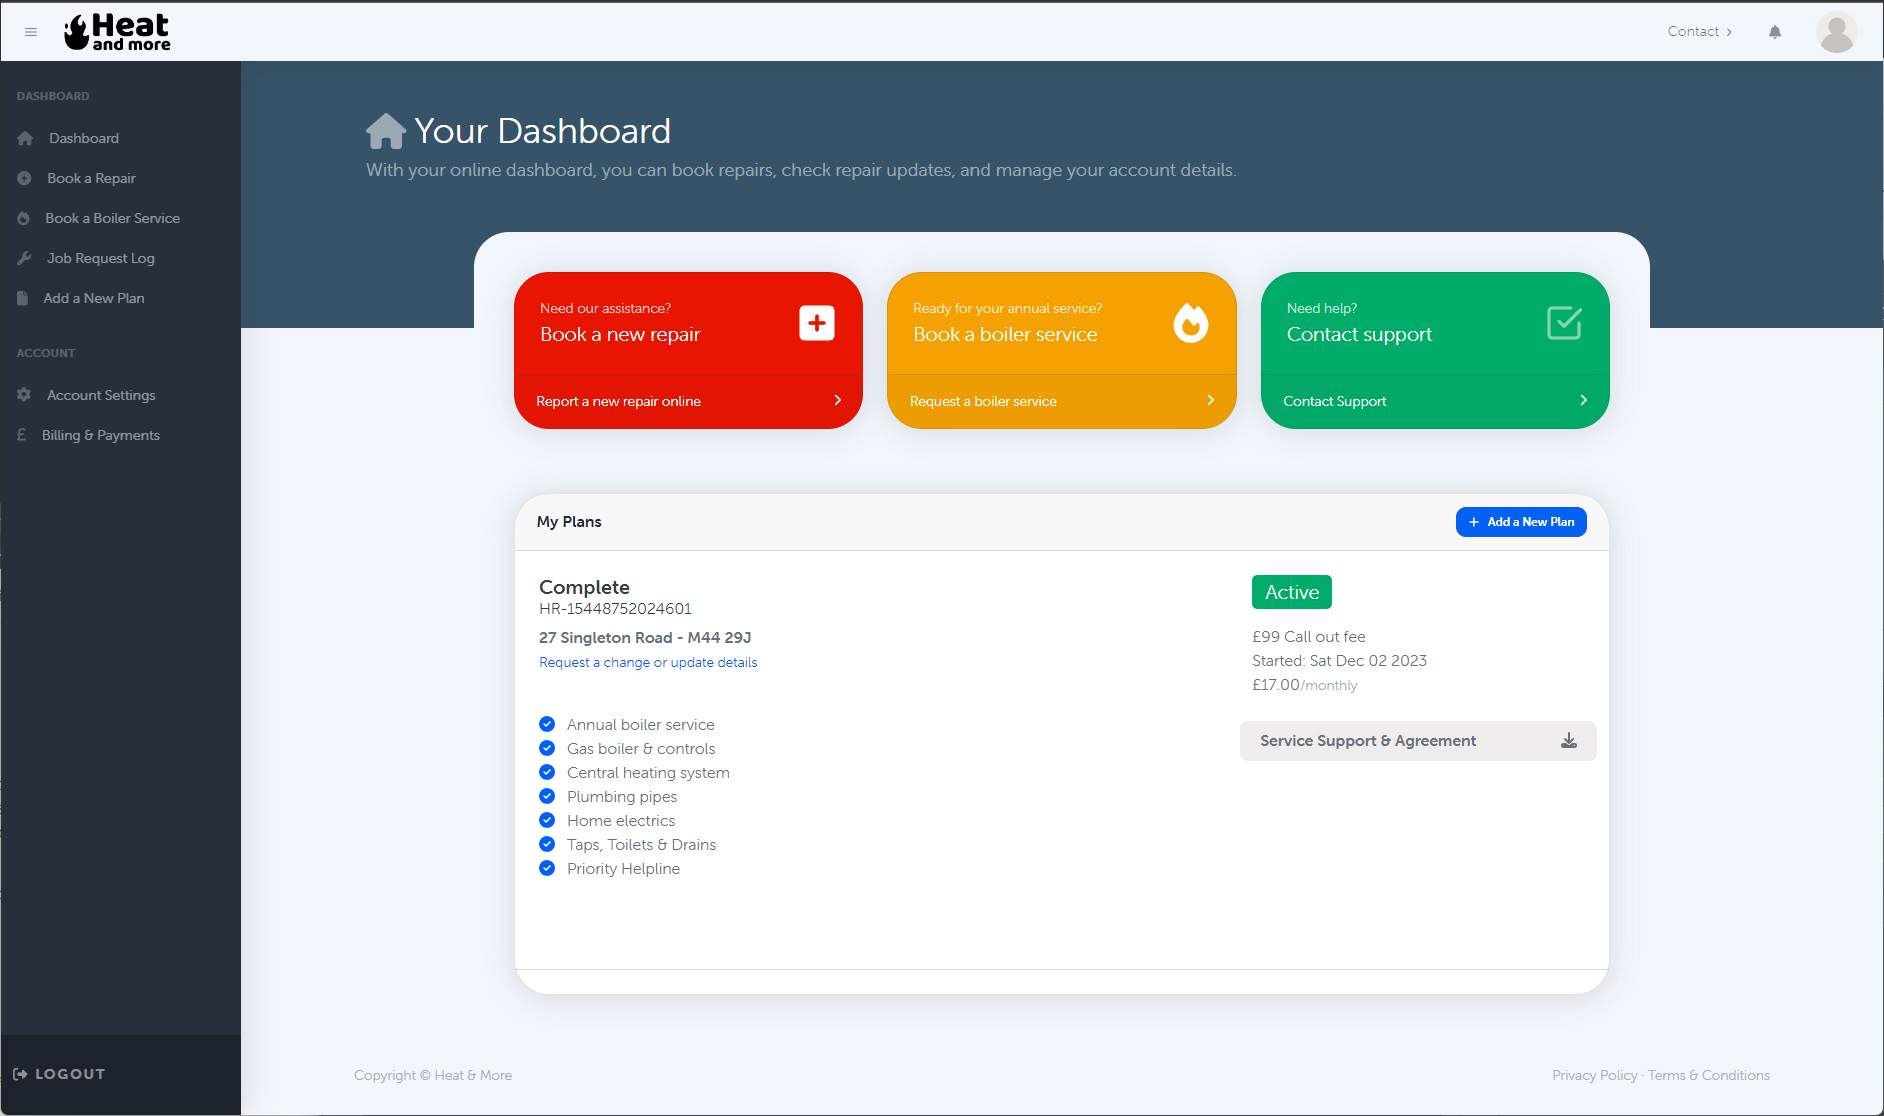Expand the Contact menu in header

(x=1699, y=32)
